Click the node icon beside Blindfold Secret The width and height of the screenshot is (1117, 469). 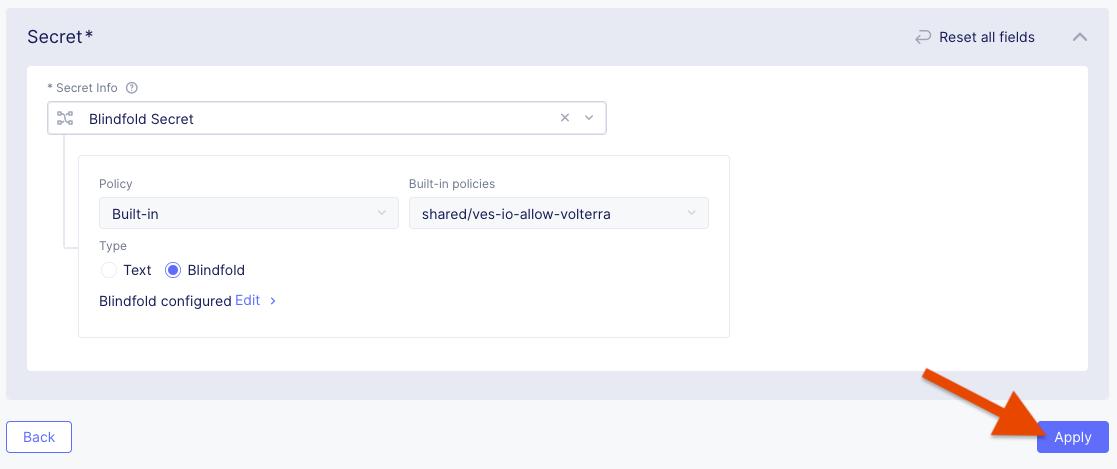tap(65, 118)
